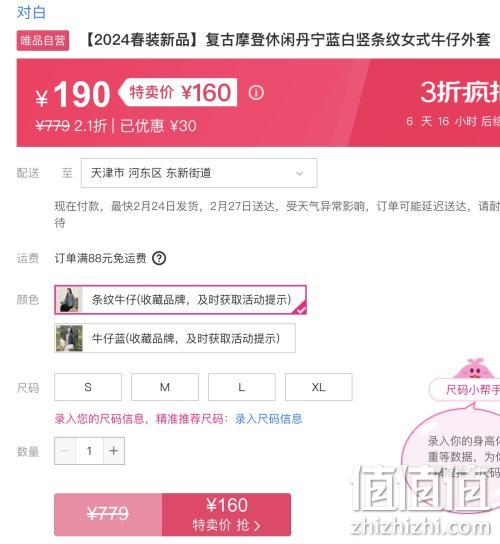Click the 牛仔蓝 color thumbnail image
The width and height of the screenshot is (500, 544).
(69, 338)
